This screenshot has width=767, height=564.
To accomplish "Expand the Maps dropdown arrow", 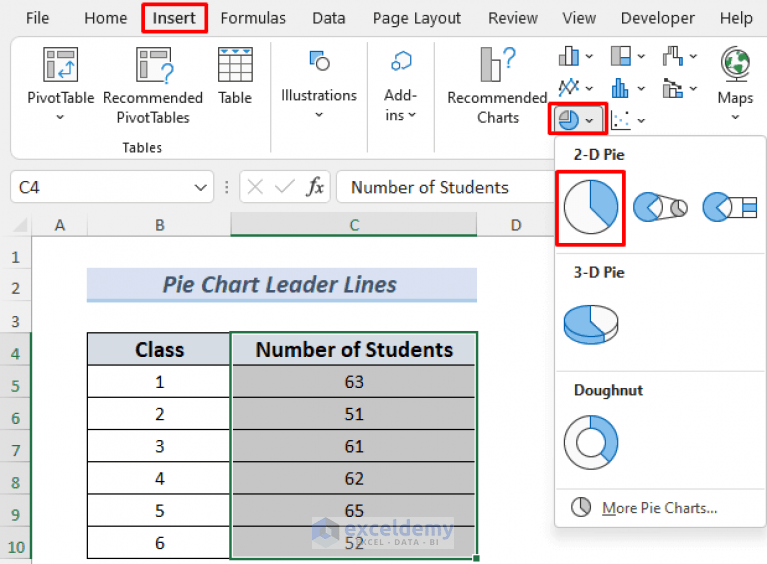I will tap(735, 117).
